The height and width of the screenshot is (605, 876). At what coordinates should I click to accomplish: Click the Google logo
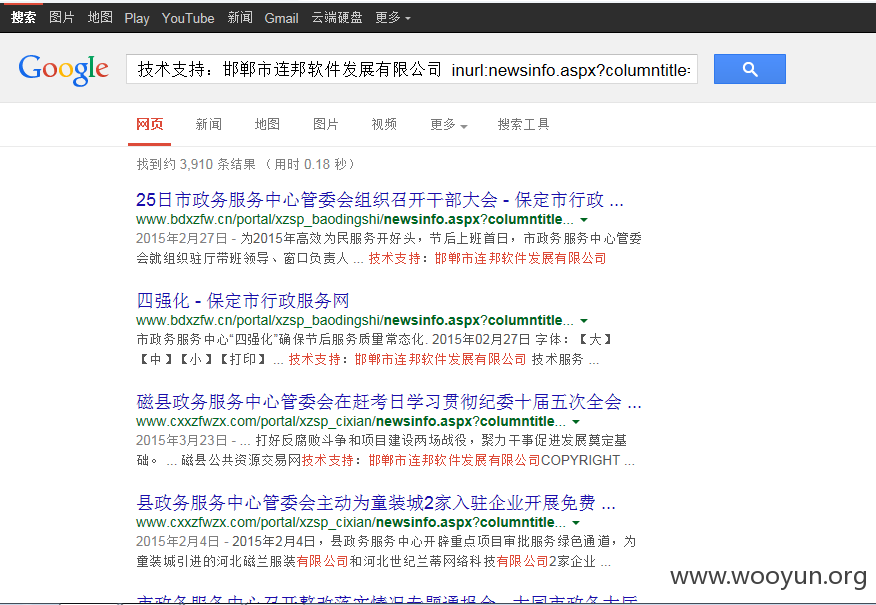(64, 70)
